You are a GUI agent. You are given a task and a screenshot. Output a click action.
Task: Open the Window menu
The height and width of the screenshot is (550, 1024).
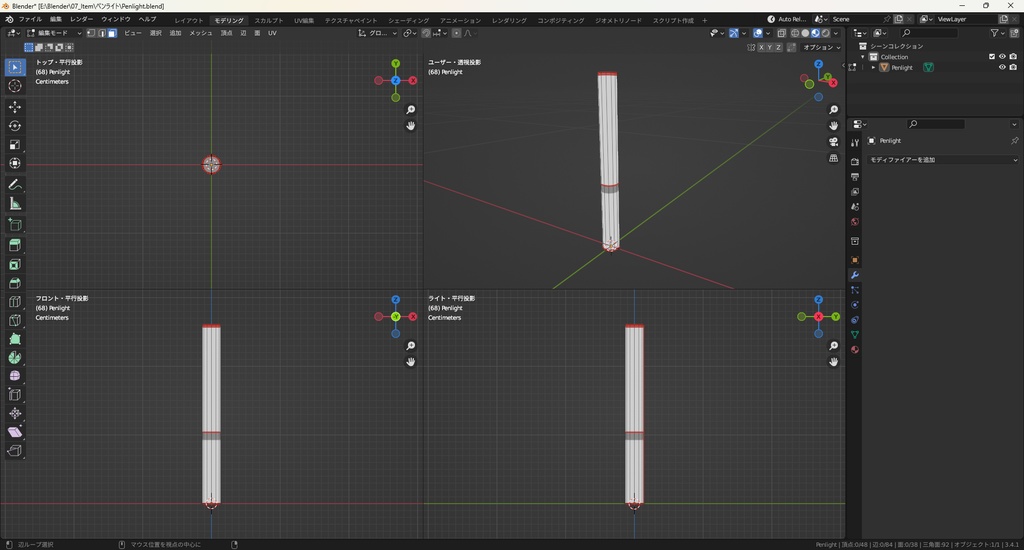(x=116, y=20)
